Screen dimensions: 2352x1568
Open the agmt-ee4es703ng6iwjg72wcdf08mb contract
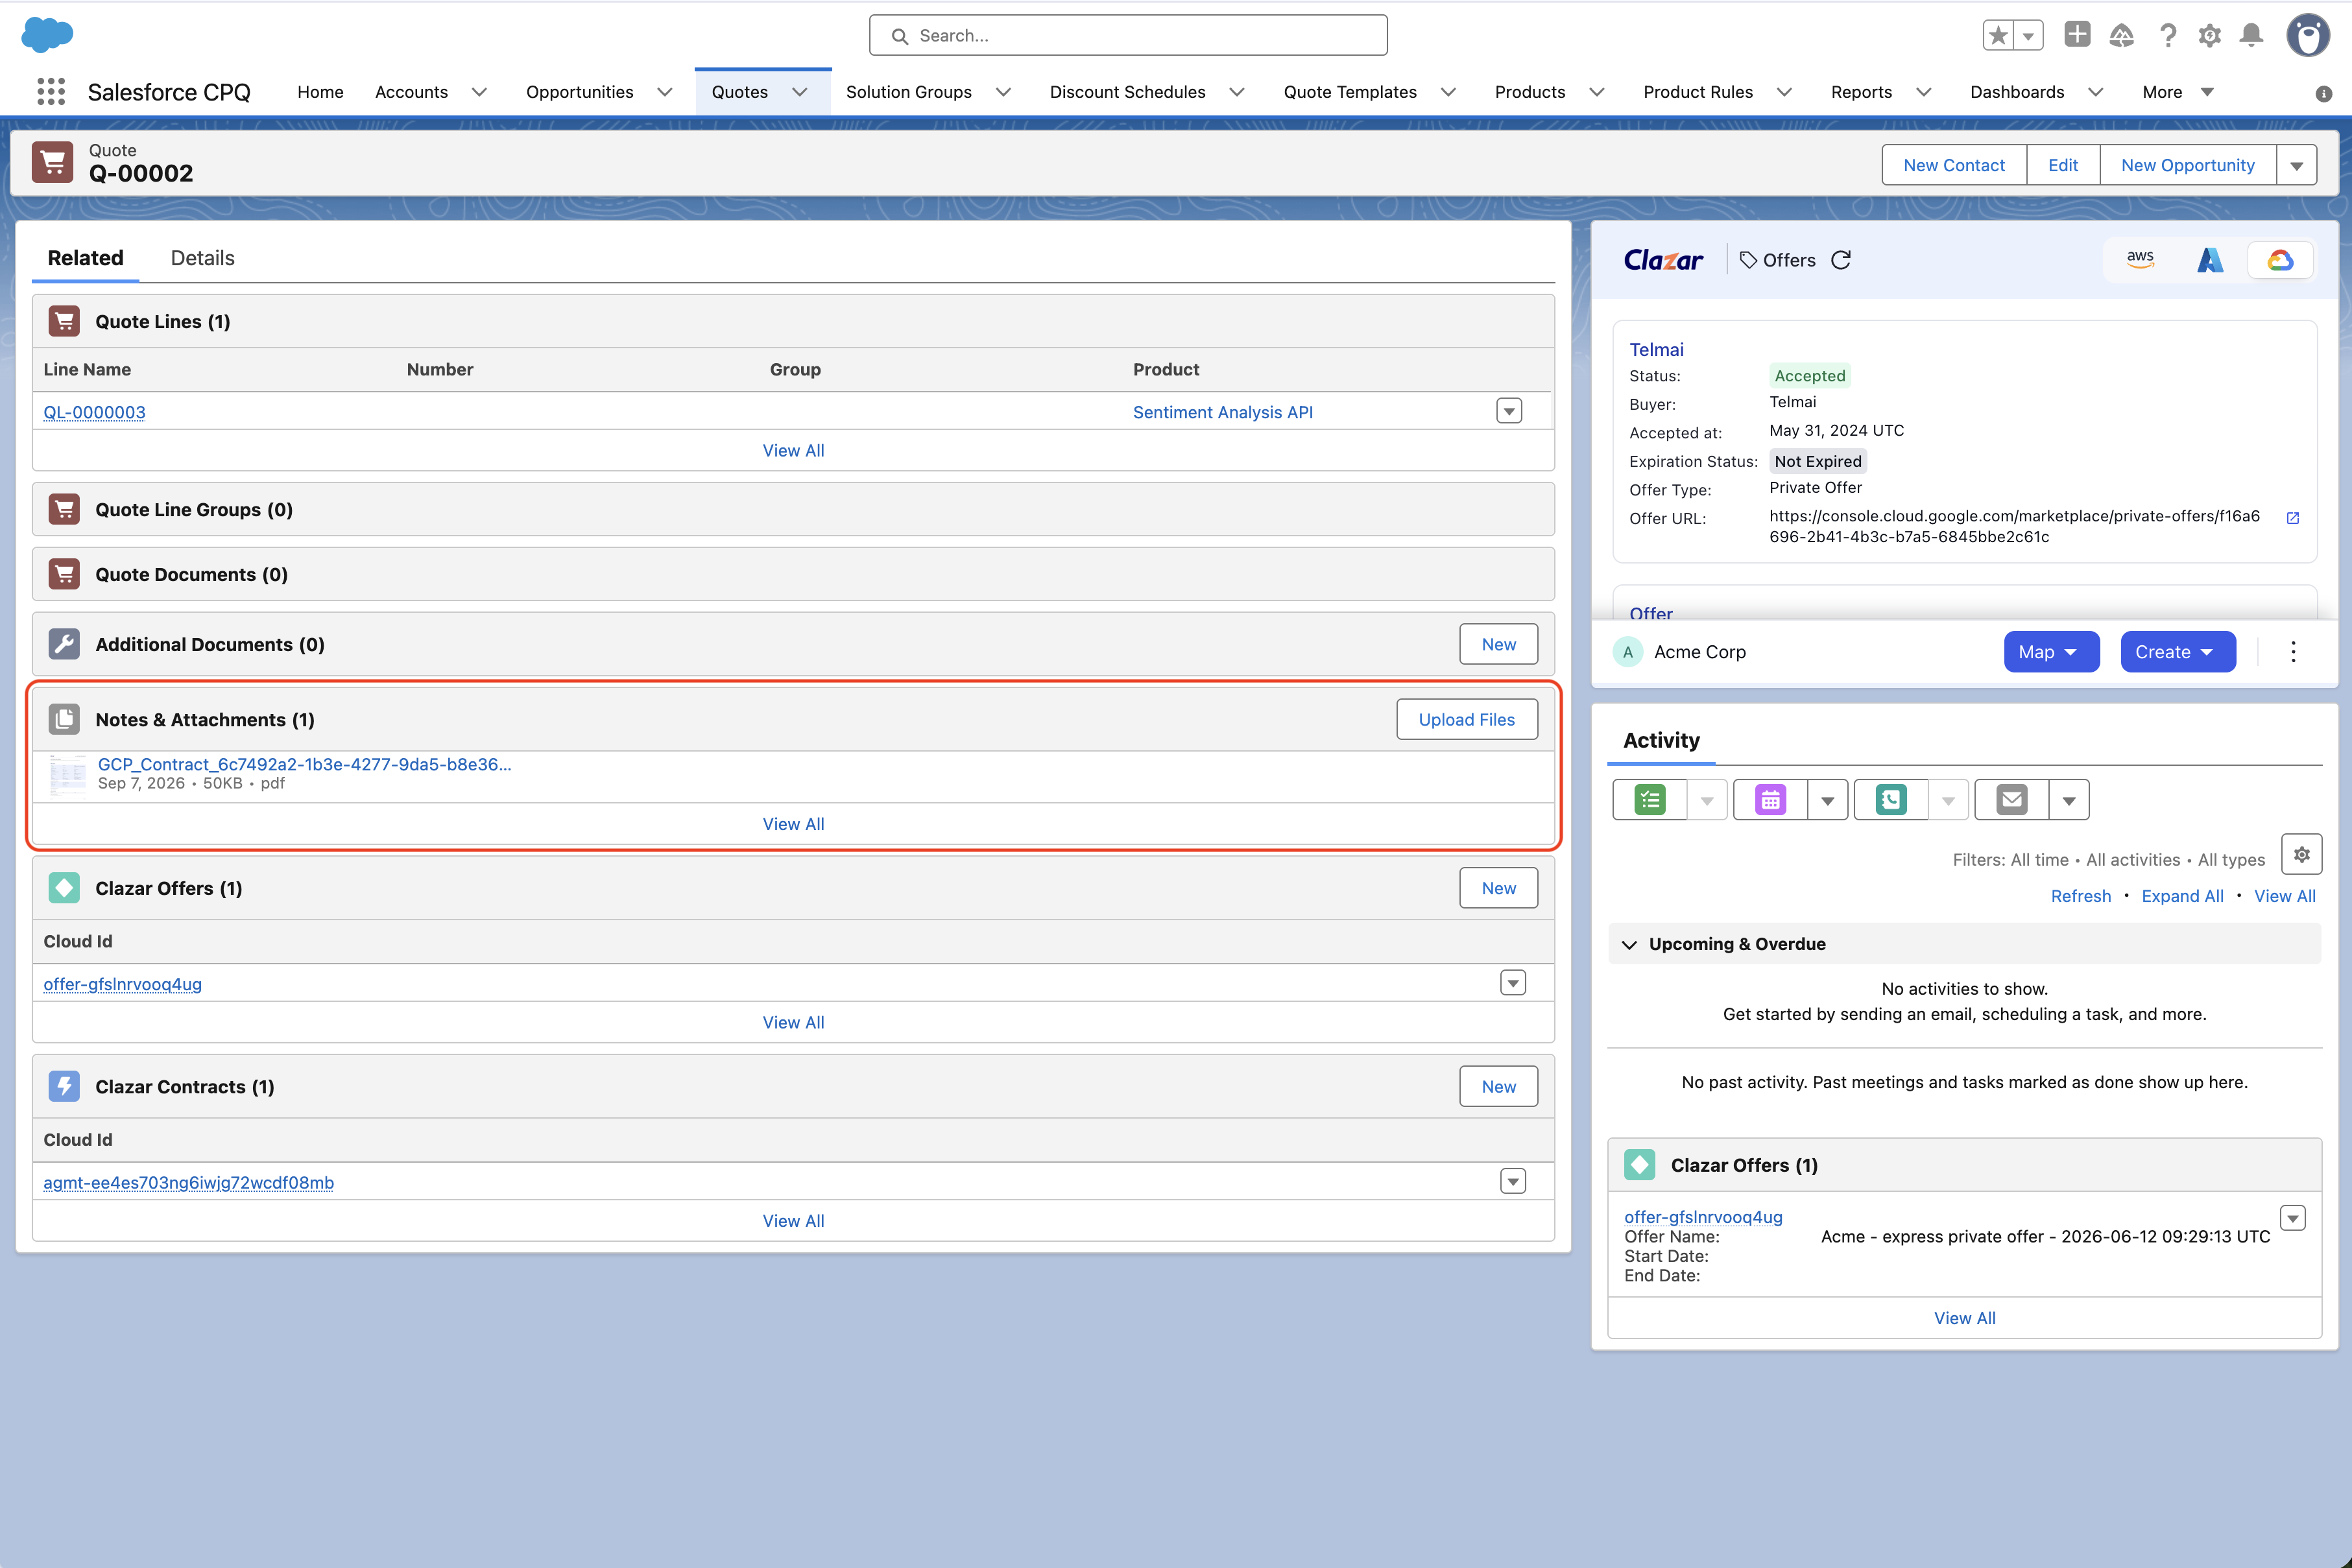(x=188, y=1182)
